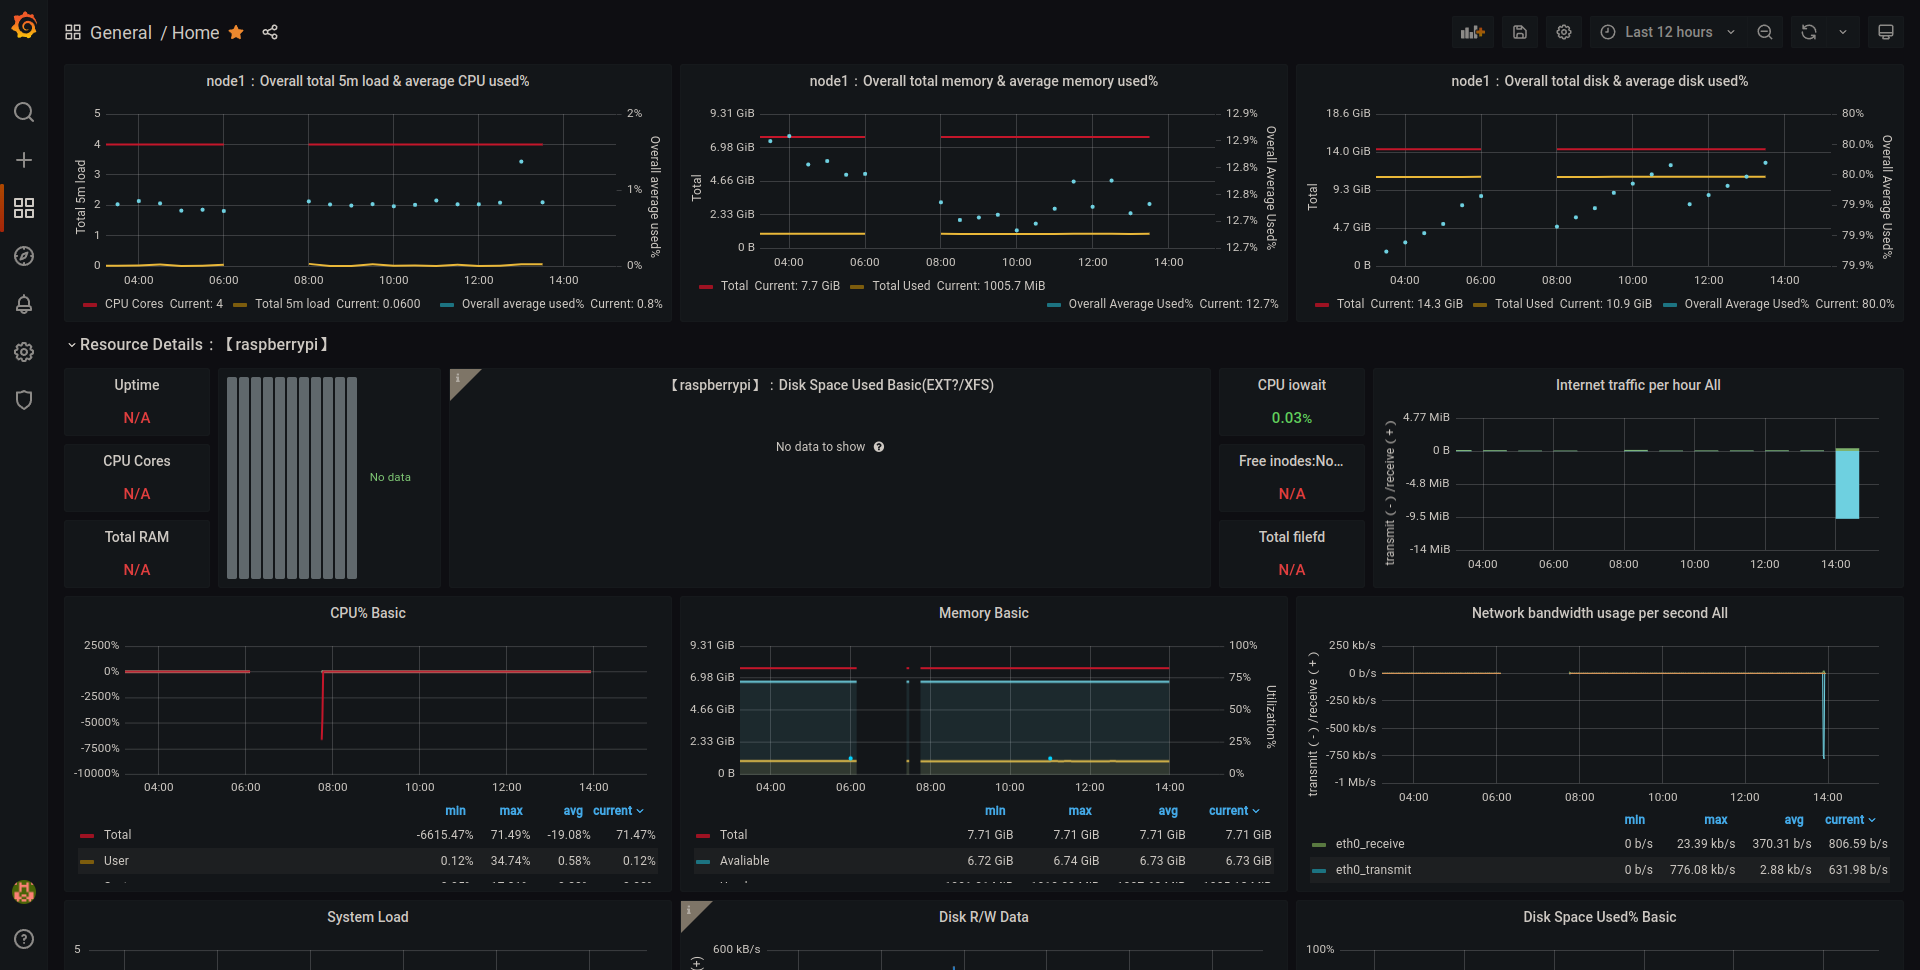Toggle eth0_receive series in bandwidth legend
Viewport: 1920px width, 970px height.
click(1370, 844)
